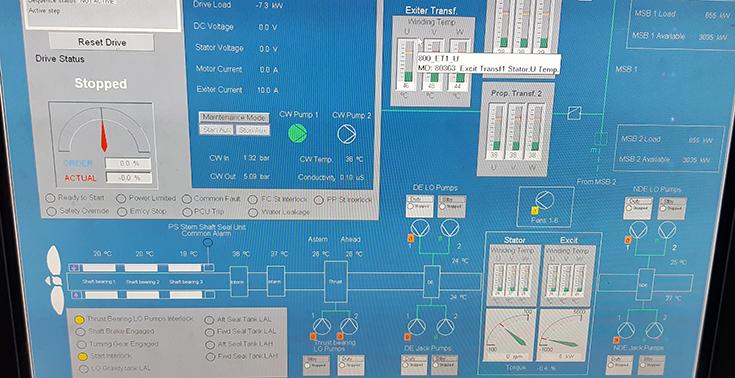Image resolution: width=735 pixels, height=378 pixels.
Task: Click the running CW Pump 1 icon
Action: pos(298,133)
